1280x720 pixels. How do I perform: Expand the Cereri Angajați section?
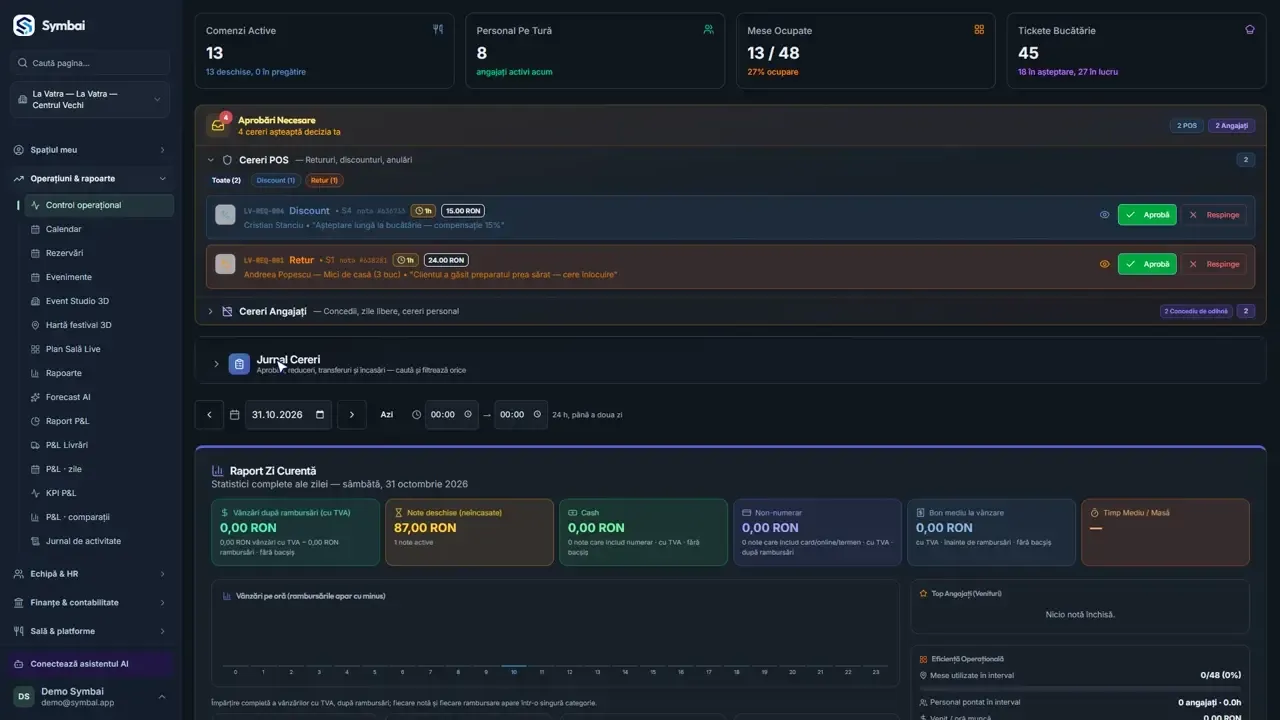coord(211,311)
